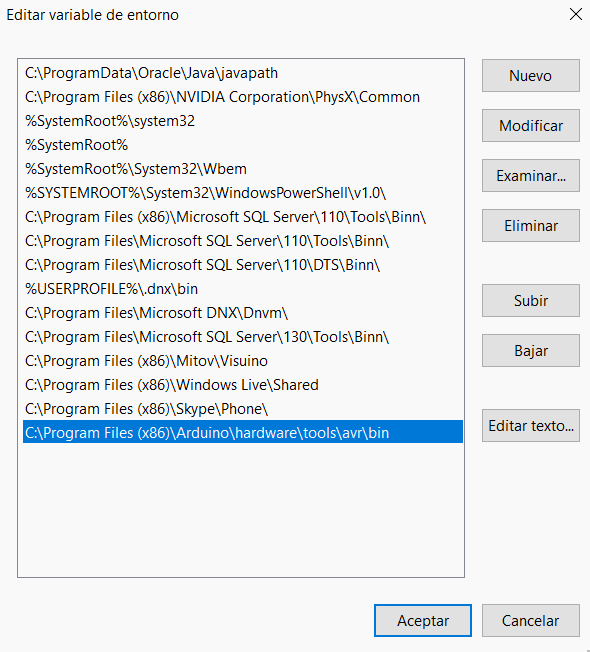This screenshot has width=590, height=652.
Task: Move the selected entry down with Bajar
Action: 531,351
